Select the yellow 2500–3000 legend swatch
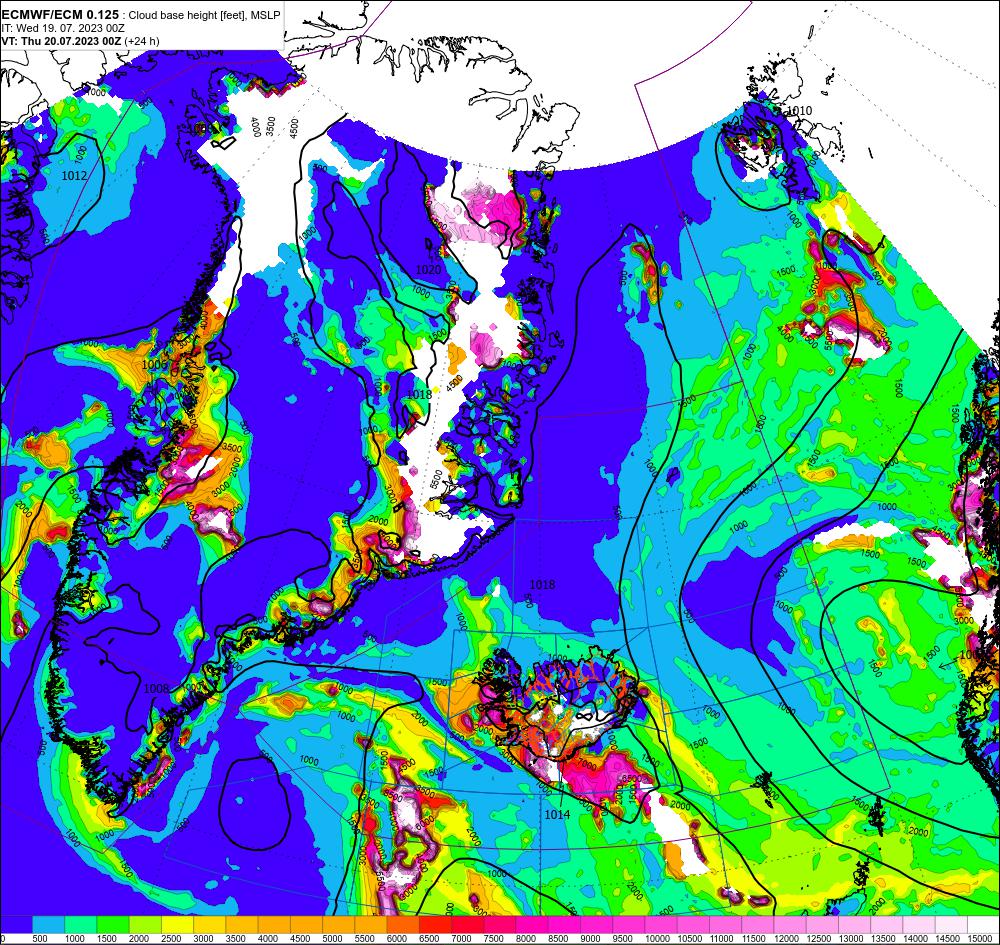The height and width of the screenshot is (945, 1000). tap(177, 924)
